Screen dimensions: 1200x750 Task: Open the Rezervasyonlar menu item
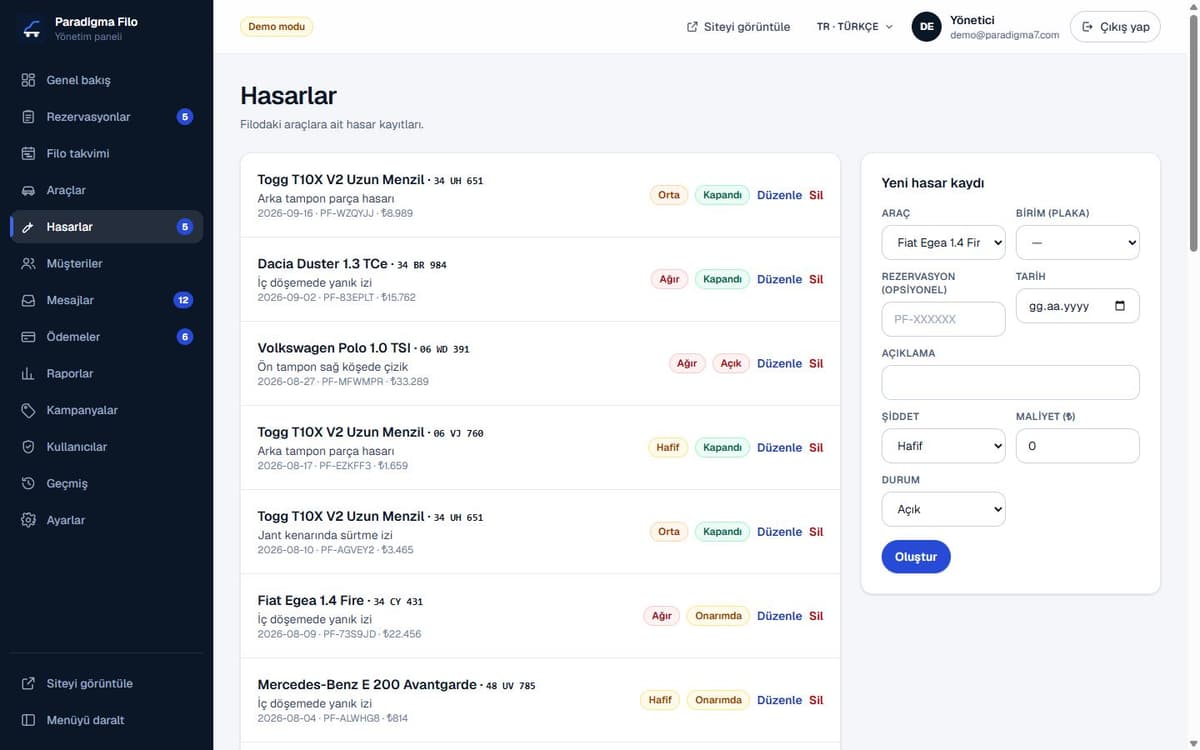pyautogui.click(x=106, y=117)
